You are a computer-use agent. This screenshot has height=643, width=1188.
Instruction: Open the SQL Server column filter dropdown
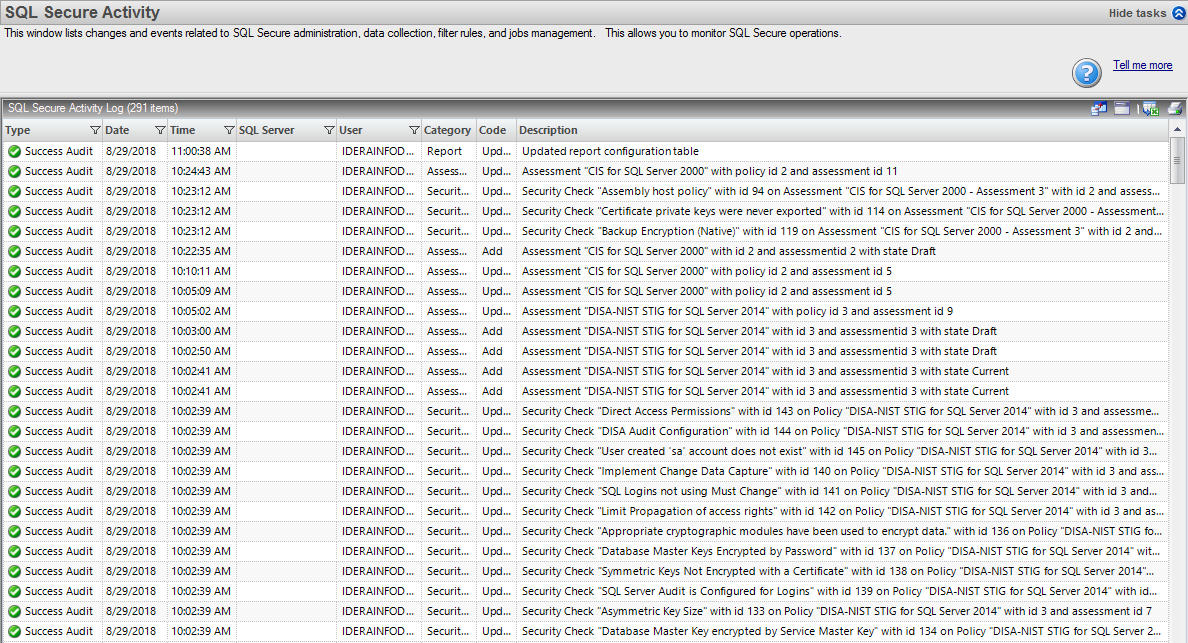pos(329,130)
